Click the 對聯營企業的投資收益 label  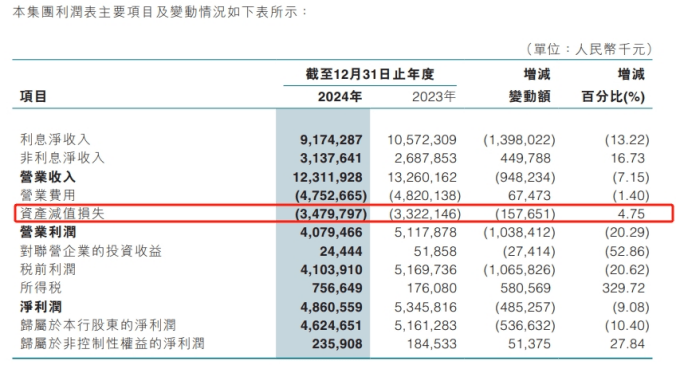(x=91, y=251)
